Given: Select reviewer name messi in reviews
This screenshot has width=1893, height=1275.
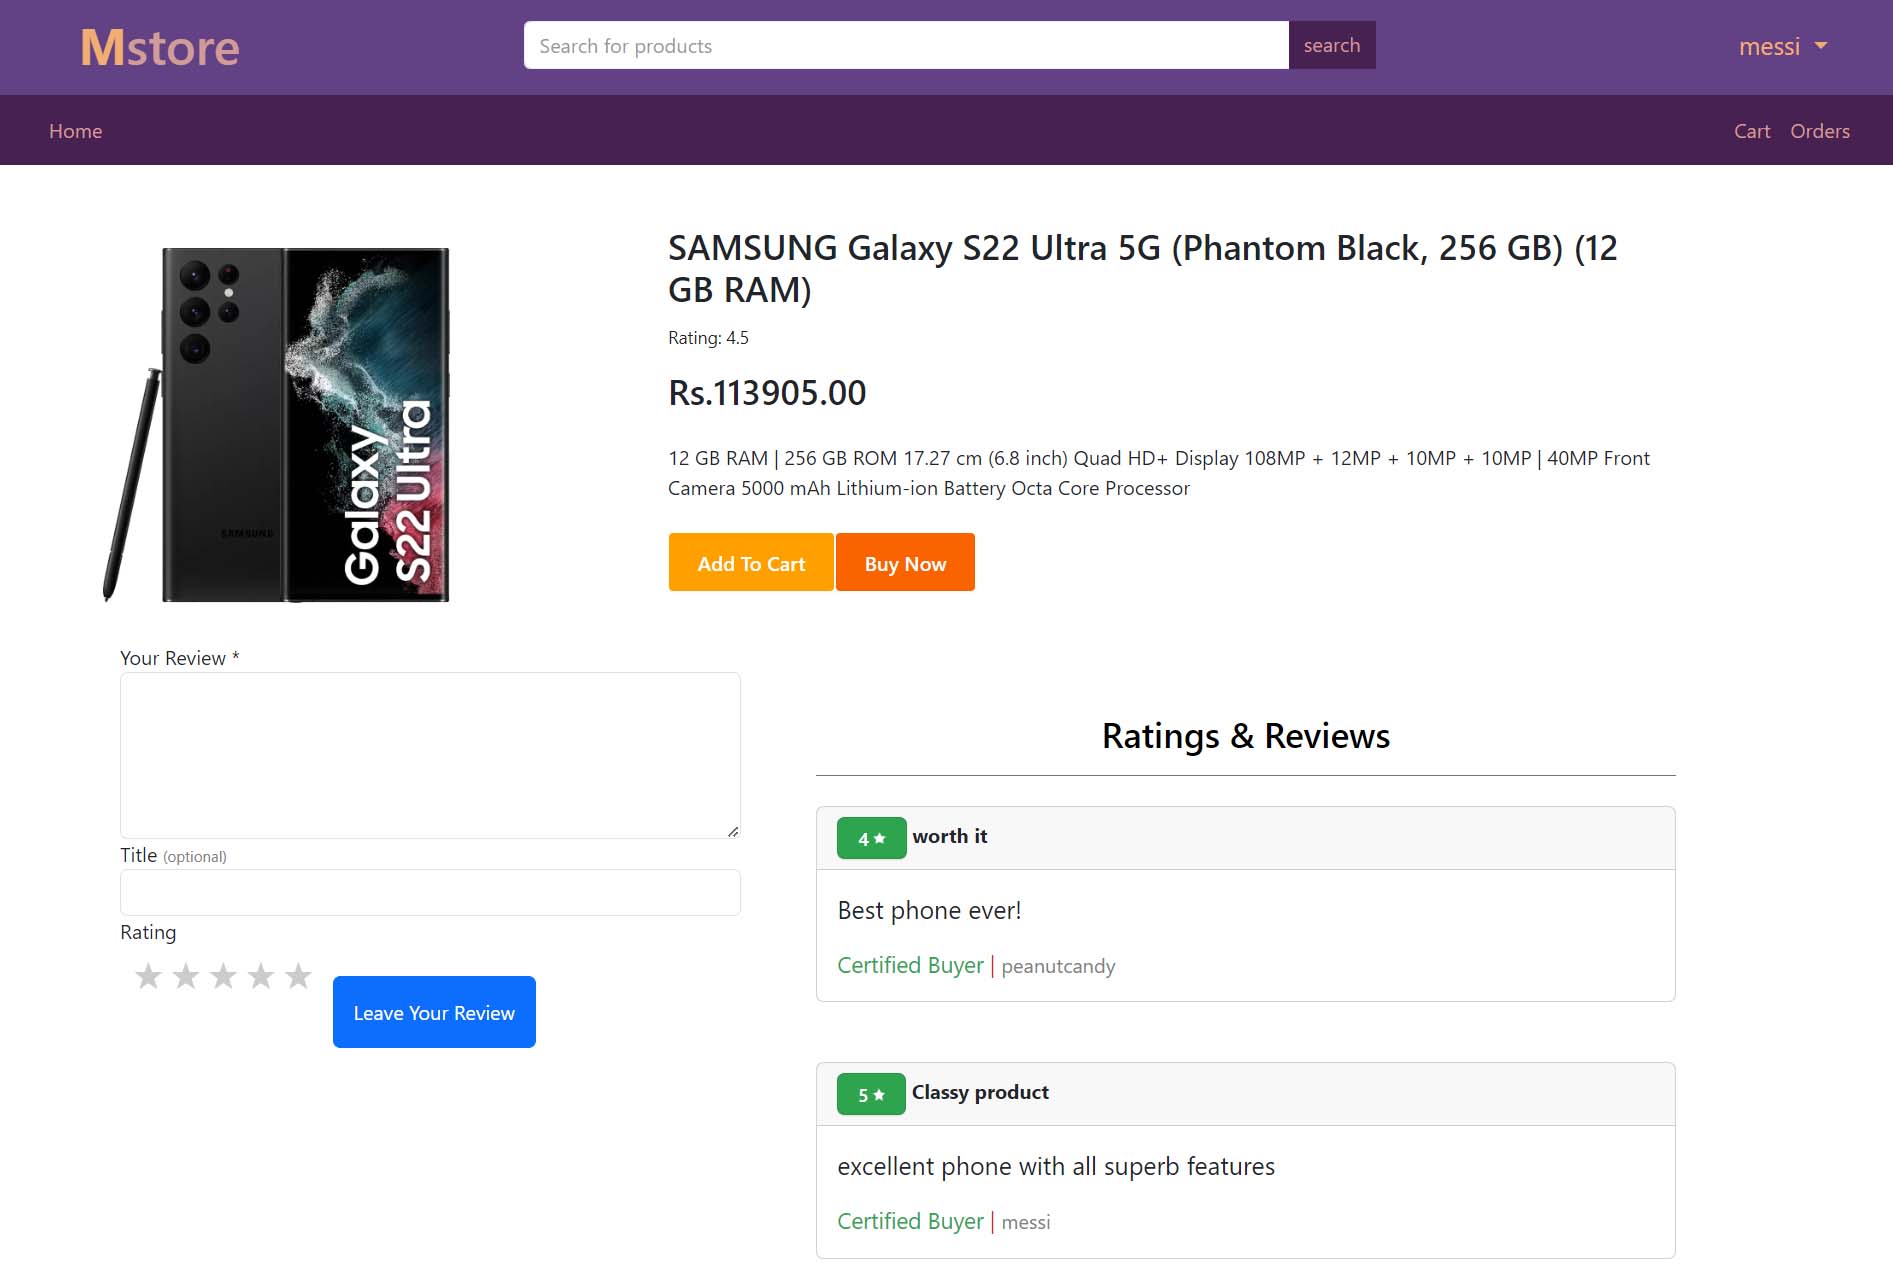Looking at the screenshot, I should (1026, 1222).
